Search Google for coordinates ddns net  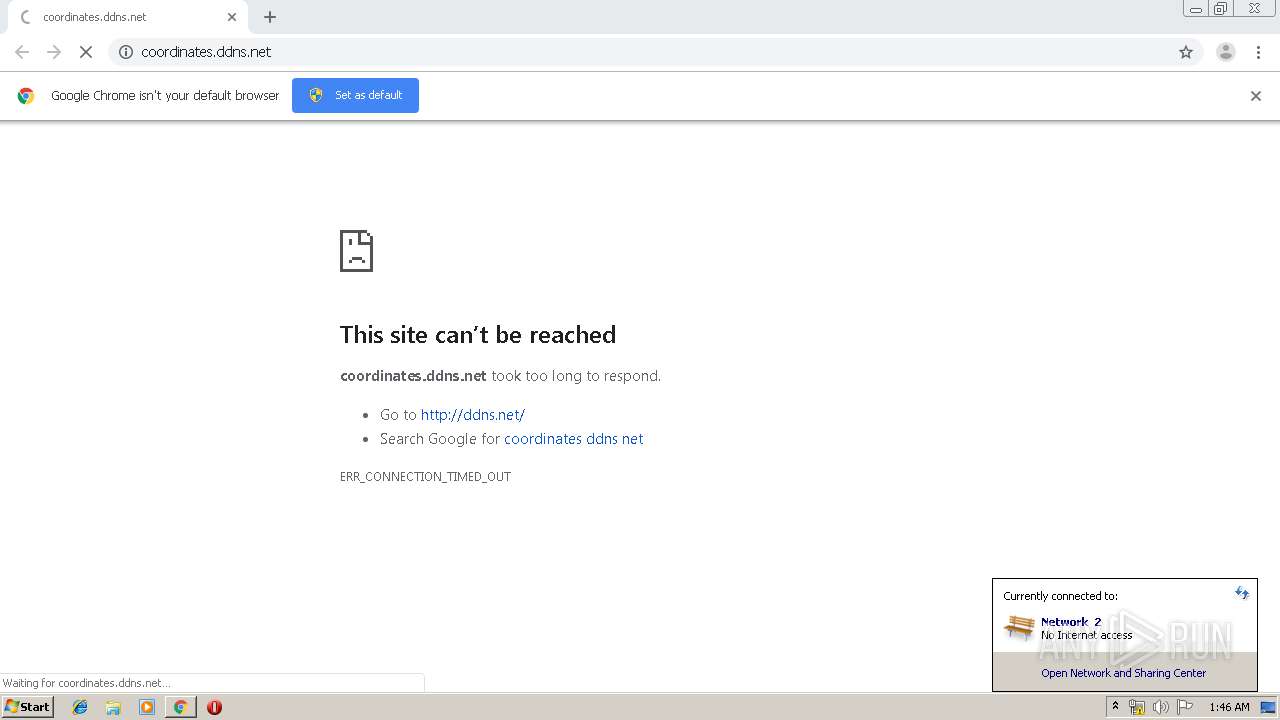[573, 439]
